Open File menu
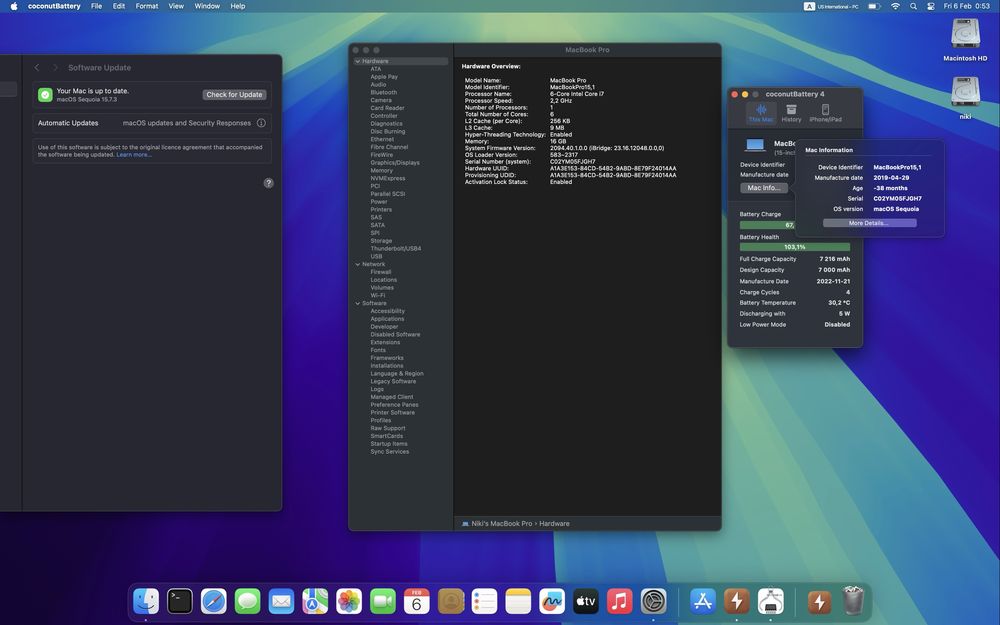1000x625 pixels. 96,6
